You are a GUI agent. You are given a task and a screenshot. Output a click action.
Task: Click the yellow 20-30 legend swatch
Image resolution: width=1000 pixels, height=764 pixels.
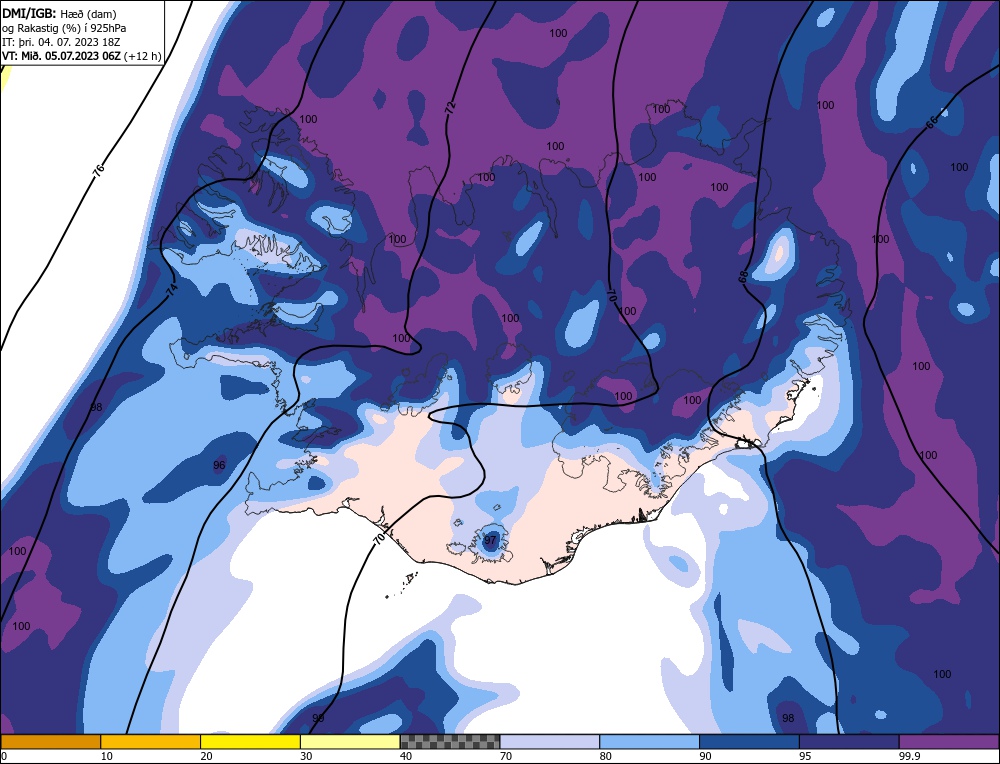point(250,742)
